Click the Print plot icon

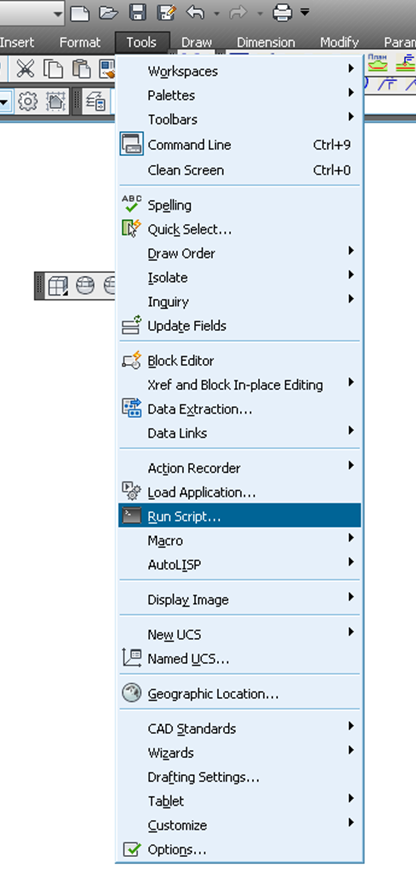pos(282,12)
